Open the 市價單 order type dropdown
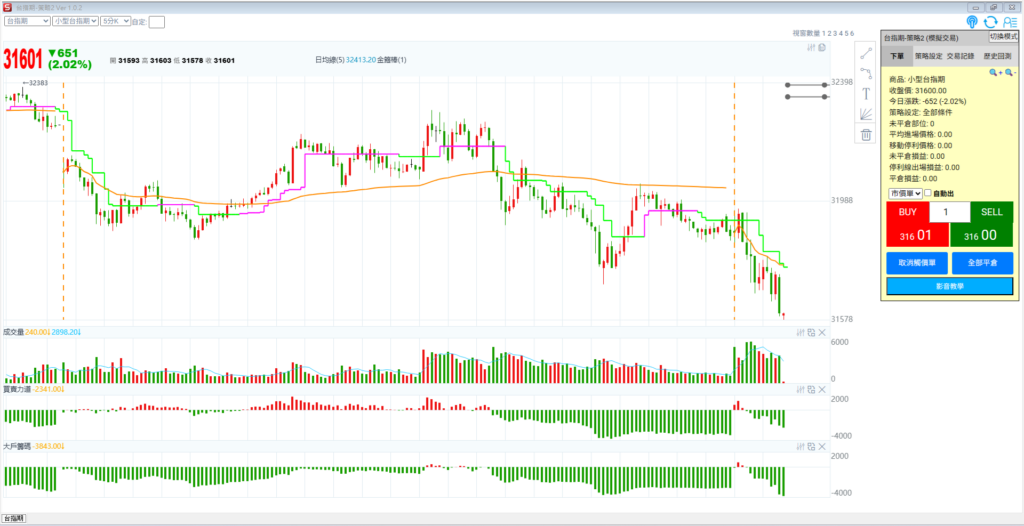Image resolution: width=1024 pixels, height=526 pixels. [904, 193]
